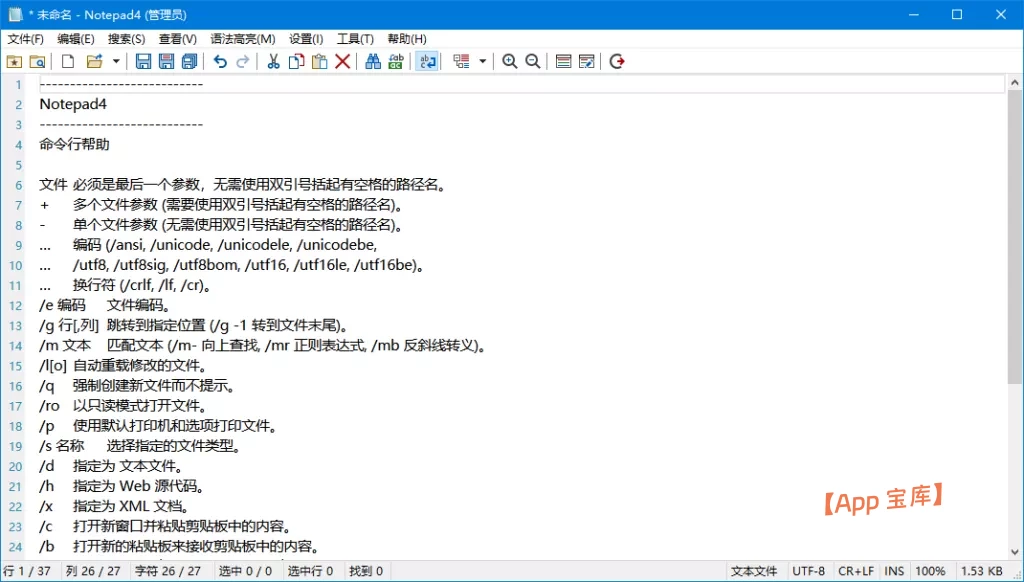Click the Save file icon

(x=143, y=62)
